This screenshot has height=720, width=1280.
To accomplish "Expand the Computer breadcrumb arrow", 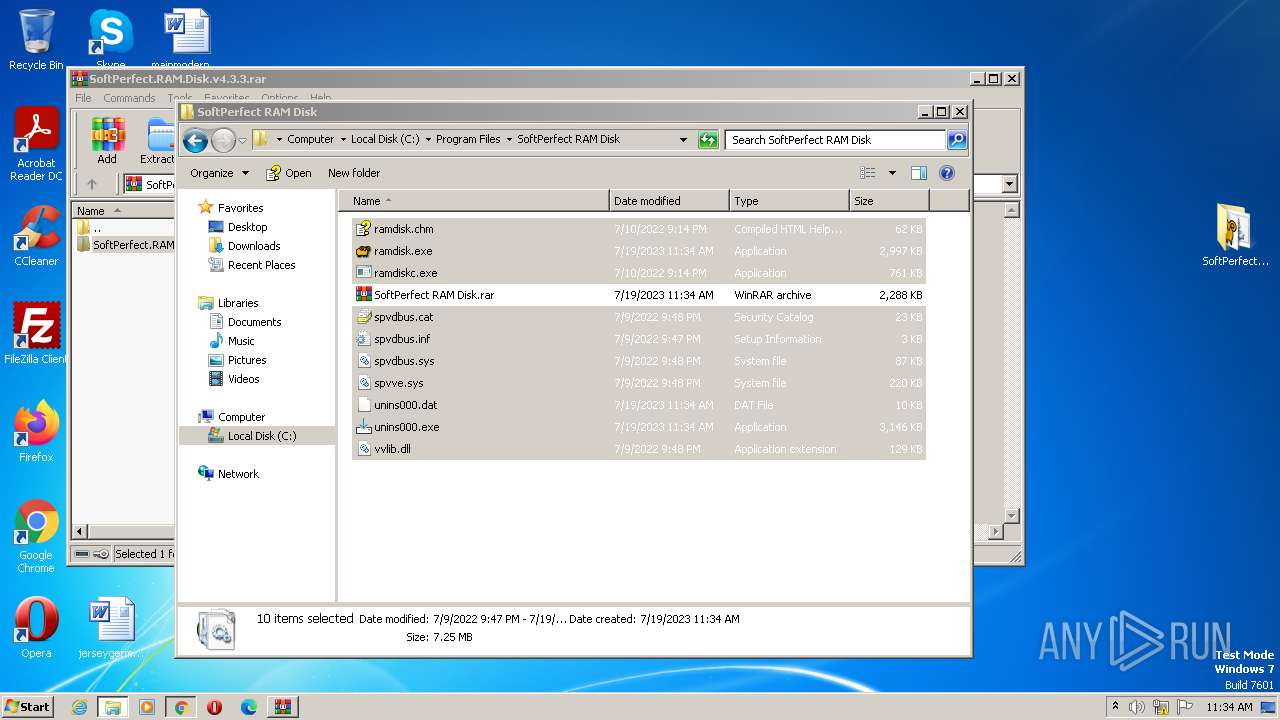I will 343,140.
